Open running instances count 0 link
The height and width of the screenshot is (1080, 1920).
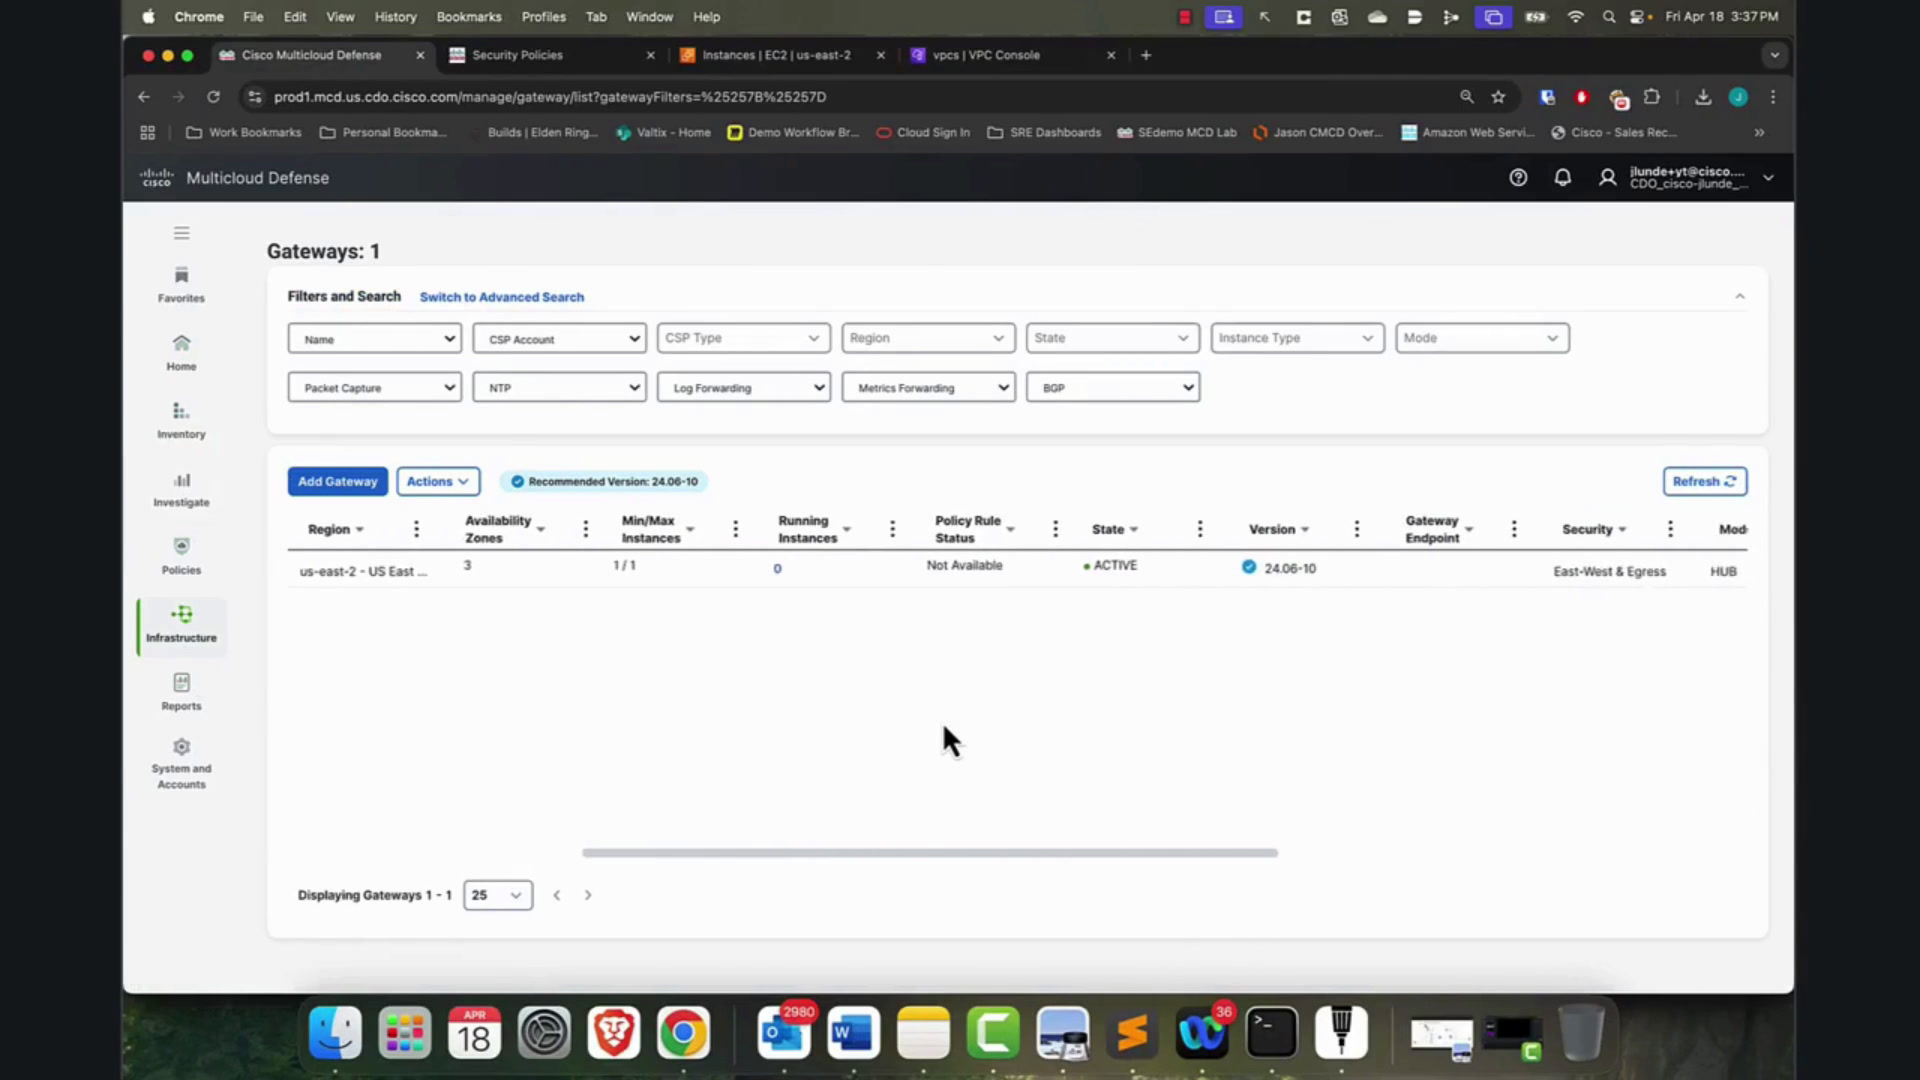tap(777, 569)
